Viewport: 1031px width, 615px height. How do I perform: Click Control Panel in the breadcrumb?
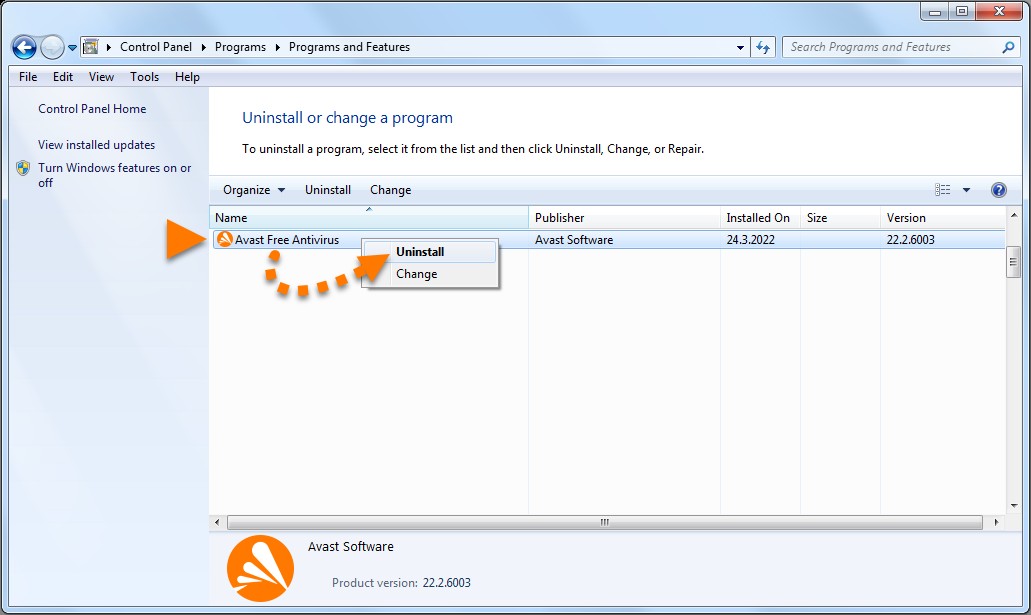click(x=156, y=47)
